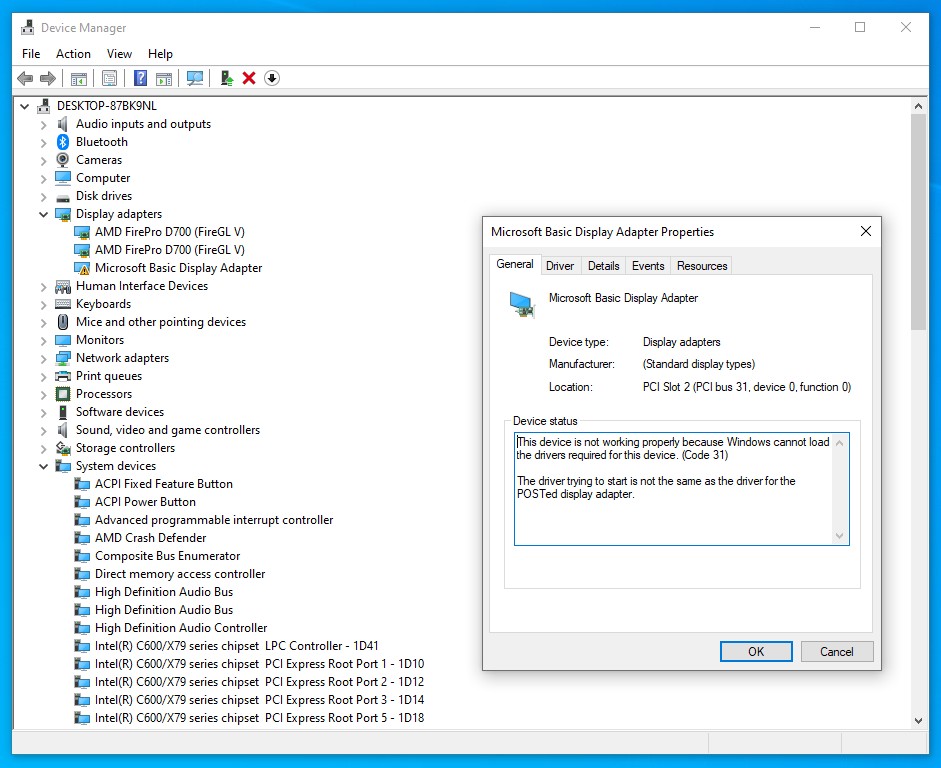This screenshot has width=941, height=768.
Task: Click red X Uninstall device icon
Action: click(249, 78)
